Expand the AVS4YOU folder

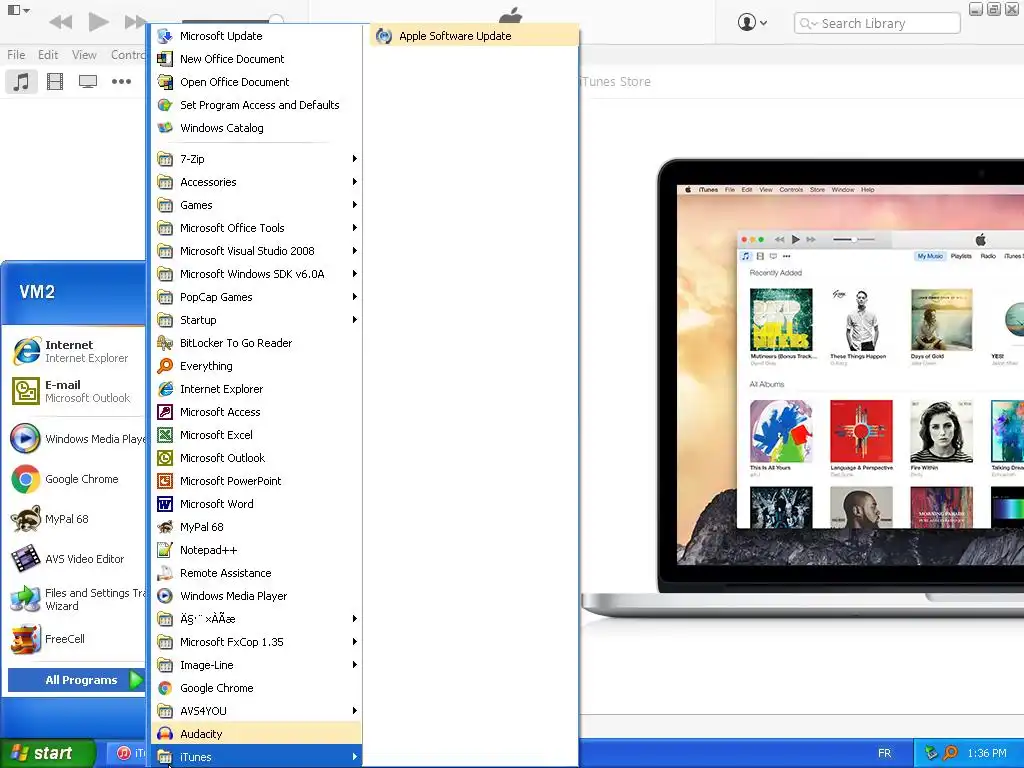pyautogui.click(x=256, y=711)
